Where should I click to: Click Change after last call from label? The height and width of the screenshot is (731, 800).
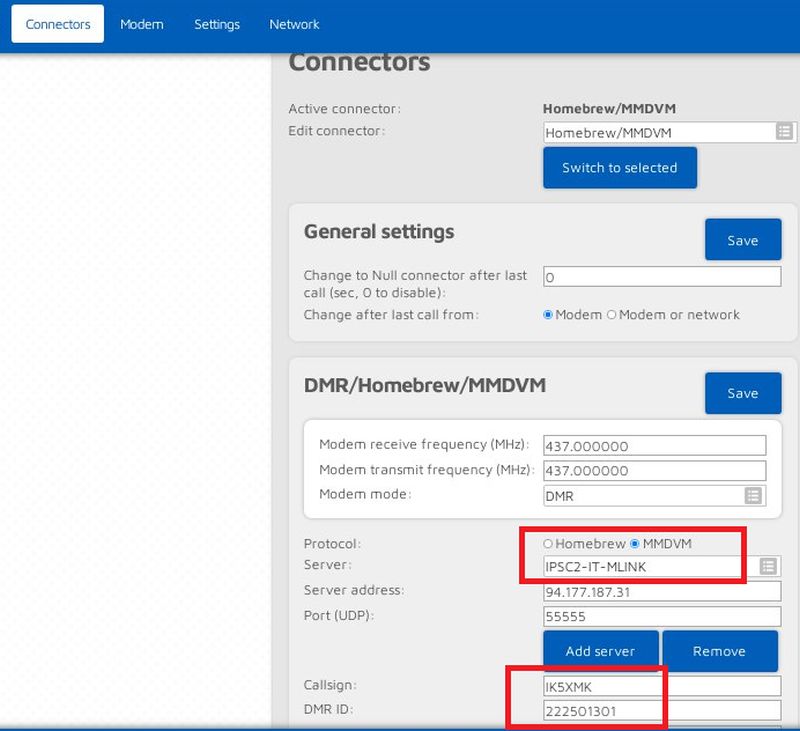[x=391, y=315]
